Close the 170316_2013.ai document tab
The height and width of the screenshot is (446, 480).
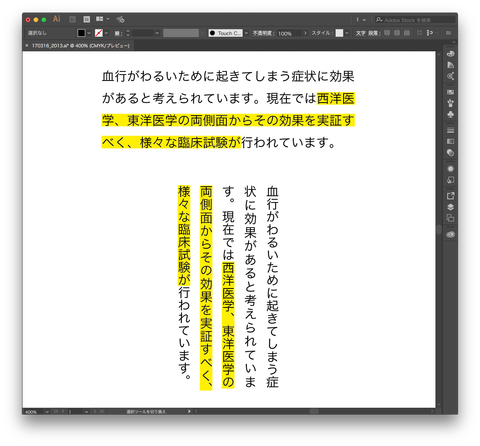click(27, 46)
